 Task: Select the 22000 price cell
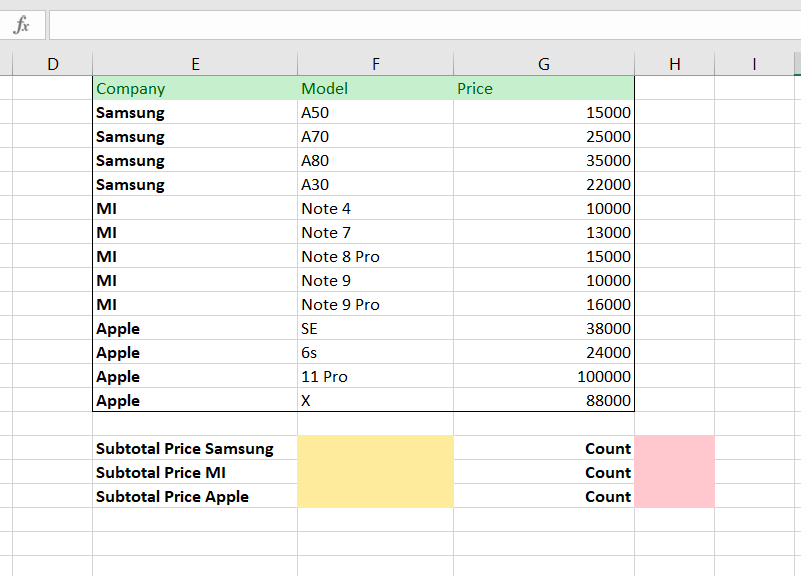pos(544,184)
